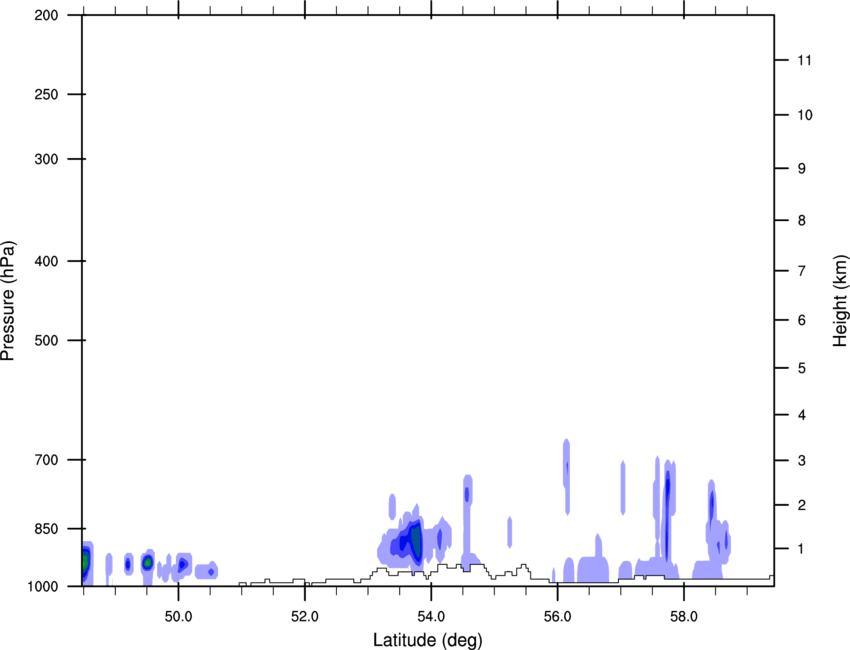Pick the 3 km height label
The image size is (850, 650).
802,461
